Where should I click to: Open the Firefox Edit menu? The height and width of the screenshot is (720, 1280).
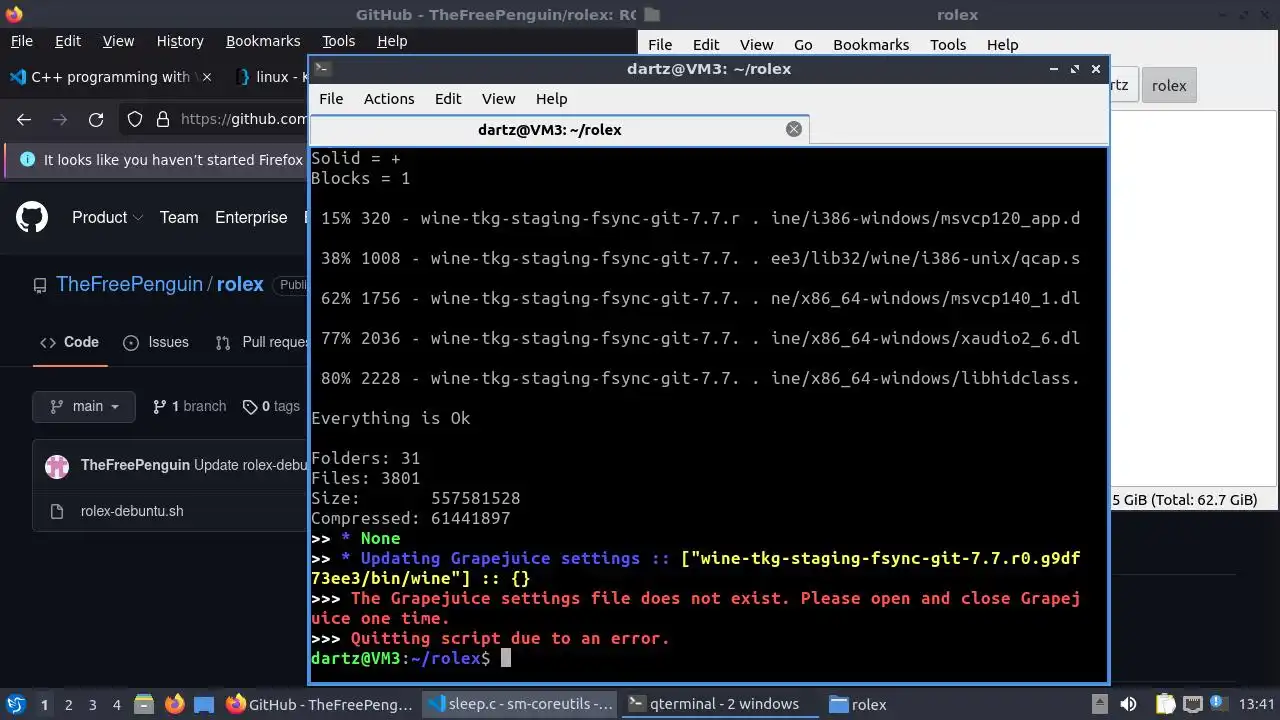click(x=68, y=41)
